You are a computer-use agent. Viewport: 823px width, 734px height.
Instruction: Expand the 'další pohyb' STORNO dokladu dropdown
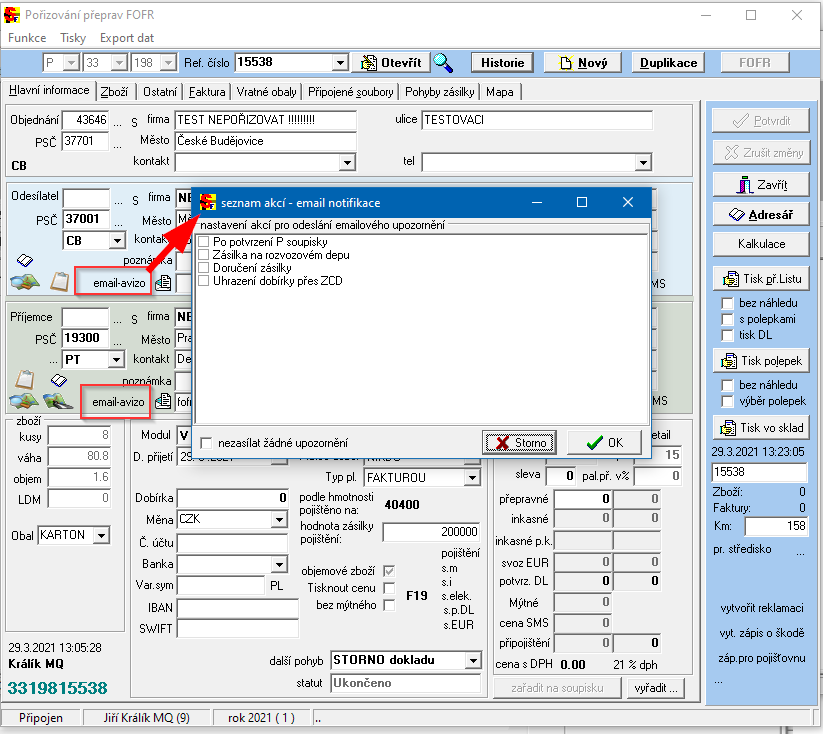pyautogui.click(x=473, y=661)
